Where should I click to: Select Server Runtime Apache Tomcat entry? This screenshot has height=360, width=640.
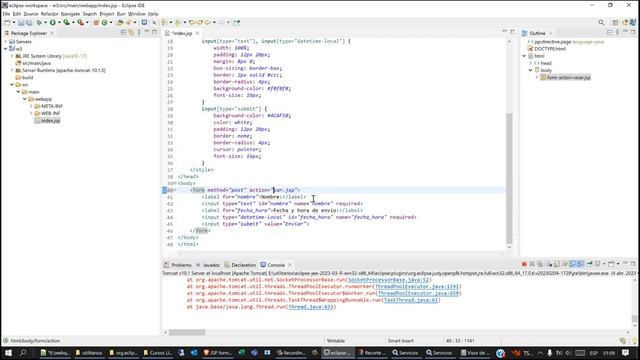click(x=60, y=70)
